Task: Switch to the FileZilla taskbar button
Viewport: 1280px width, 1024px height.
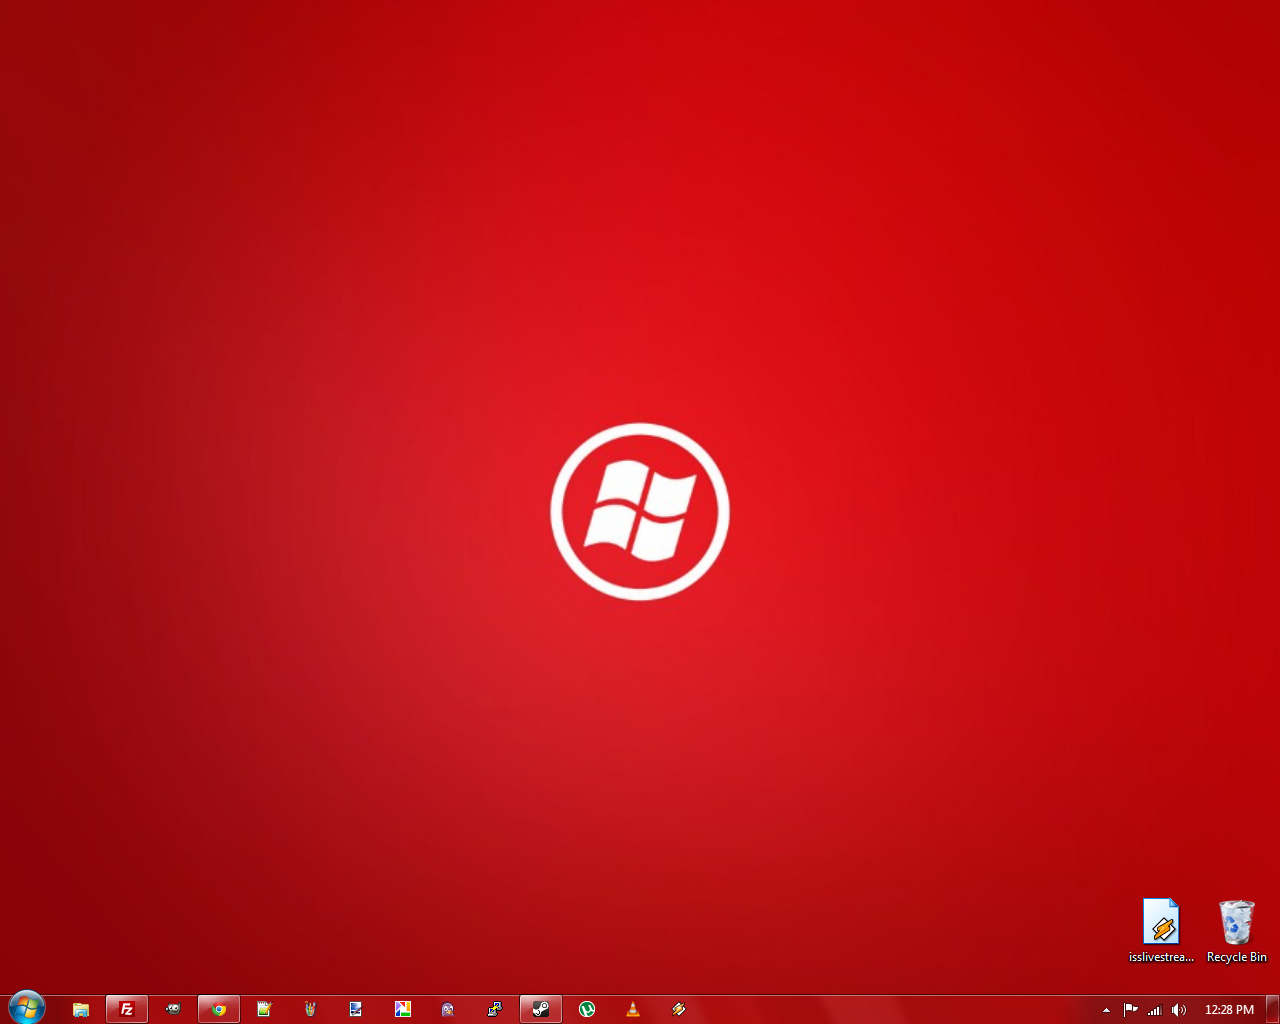Action: 127,1009
